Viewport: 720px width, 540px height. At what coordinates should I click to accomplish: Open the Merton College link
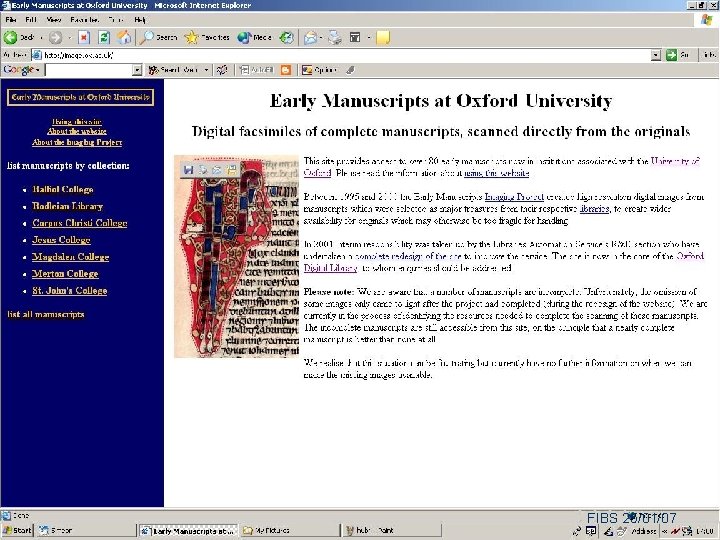tap(65, 274)
